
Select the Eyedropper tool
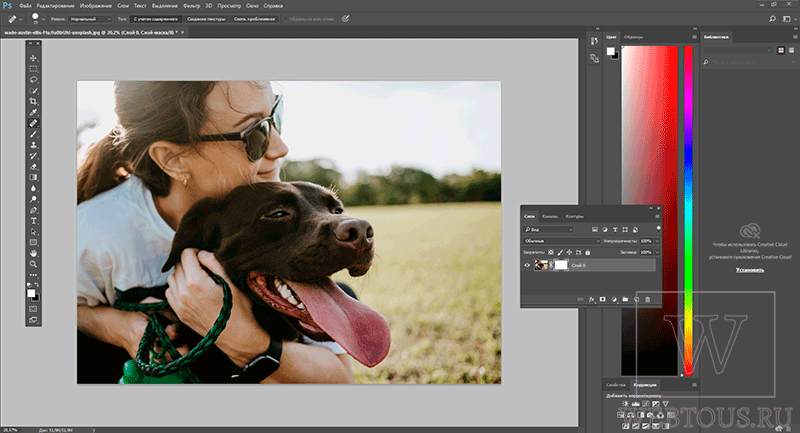(33, 112)
